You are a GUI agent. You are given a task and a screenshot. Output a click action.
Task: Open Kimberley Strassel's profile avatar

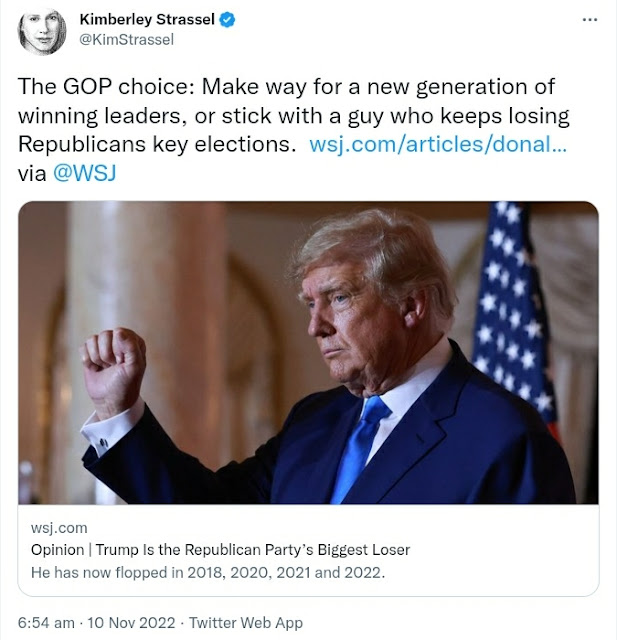tap(42, 31)
